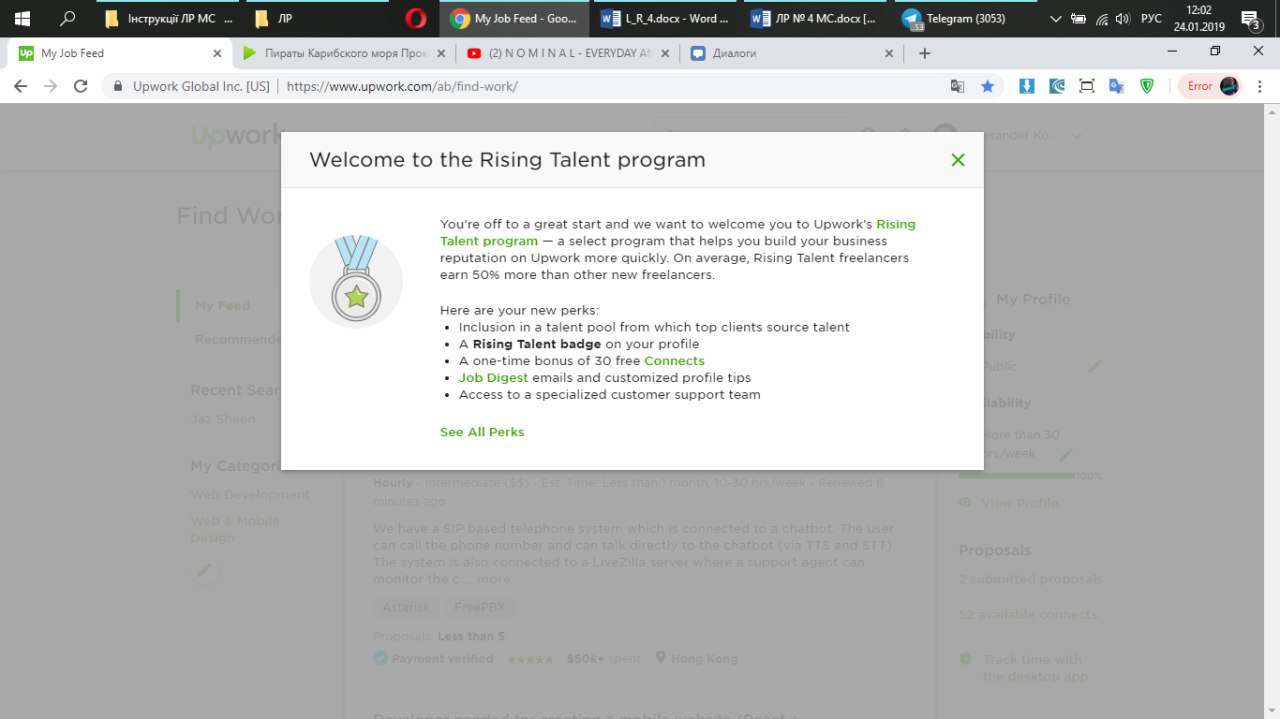Click the Asterisk skill tag
Screen dimensions: 1280x719
406,607
